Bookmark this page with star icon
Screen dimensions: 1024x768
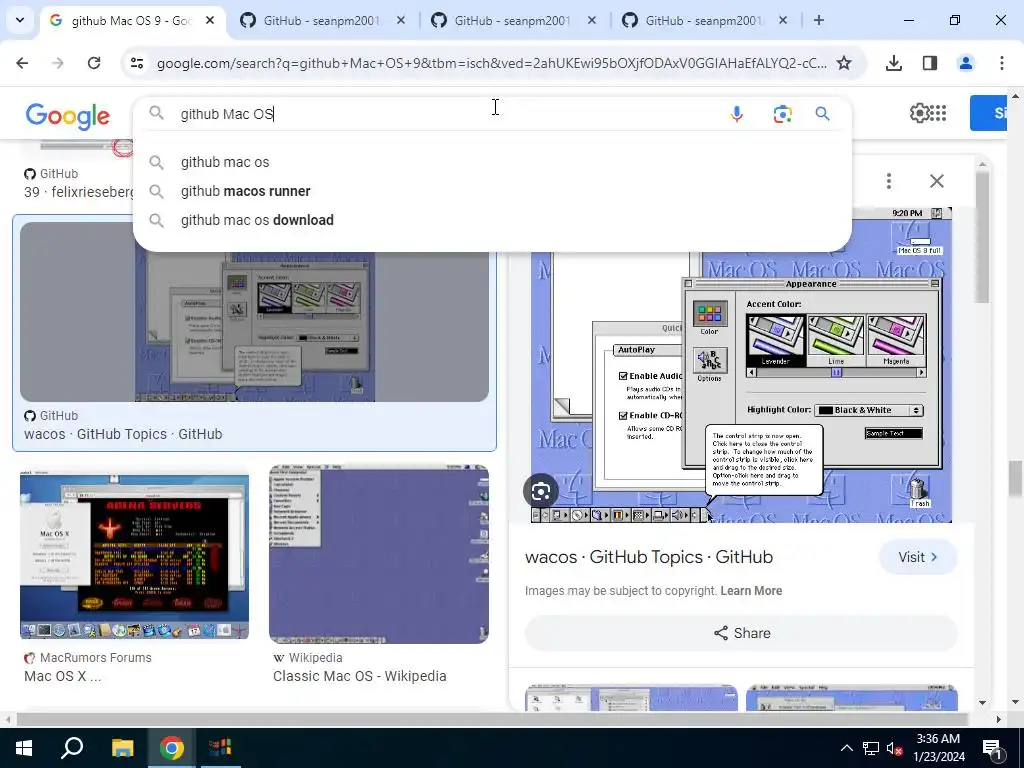[844, 63]
